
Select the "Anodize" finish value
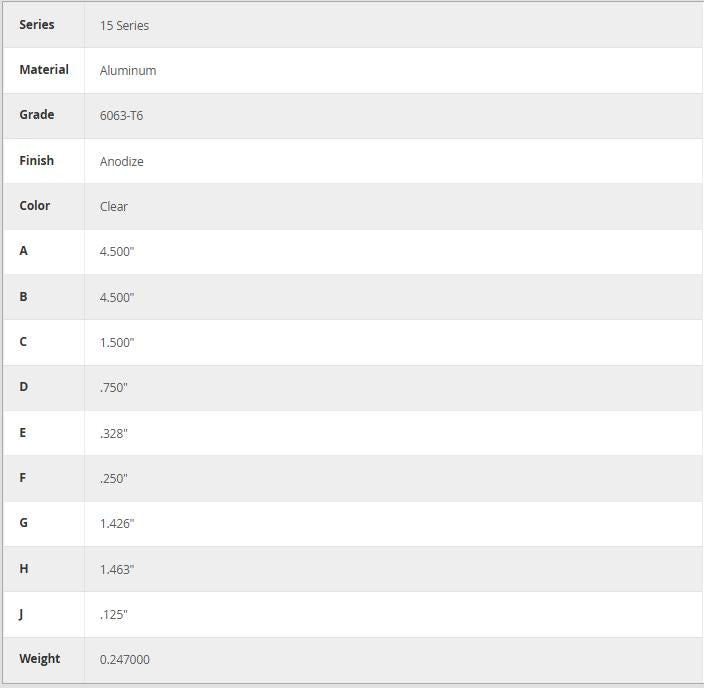coord(122,162)
